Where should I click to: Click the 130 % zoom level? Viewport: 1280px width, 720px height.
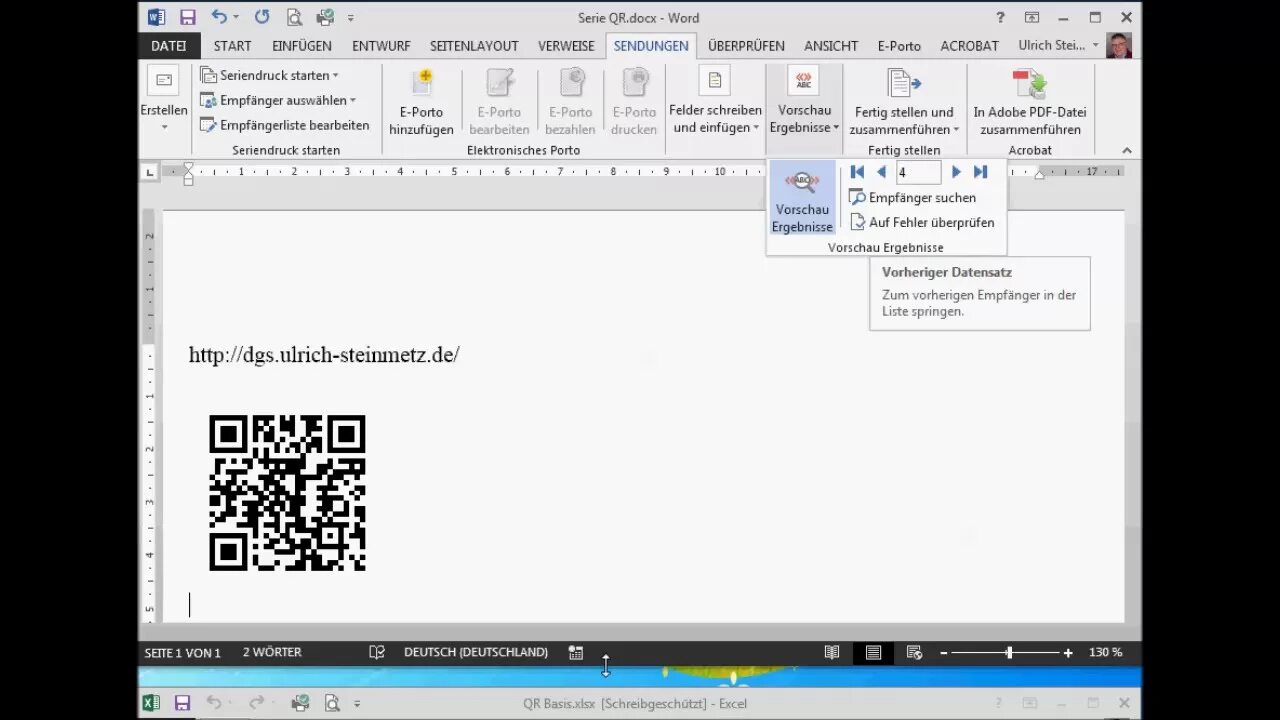pyautogui.click(x=1105, y=652)
